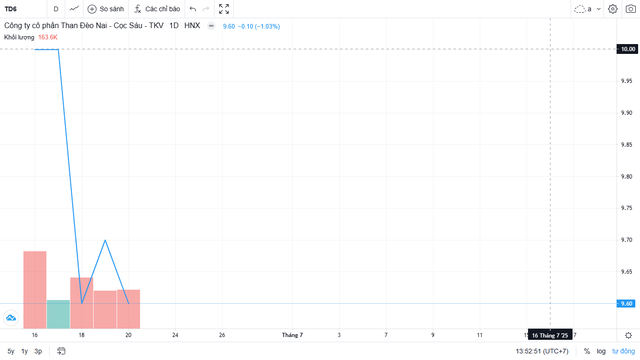Open the go-to-date calendar icon
This screenshot has width=640, height=360.
coord(61,351)
